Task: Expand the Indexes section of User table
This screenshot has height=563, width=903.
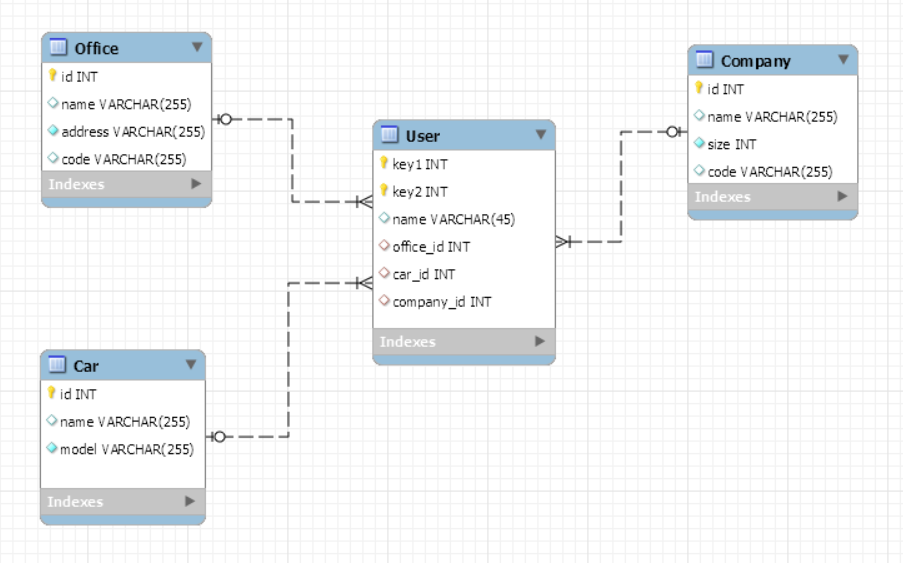Action: coord(540,341)
